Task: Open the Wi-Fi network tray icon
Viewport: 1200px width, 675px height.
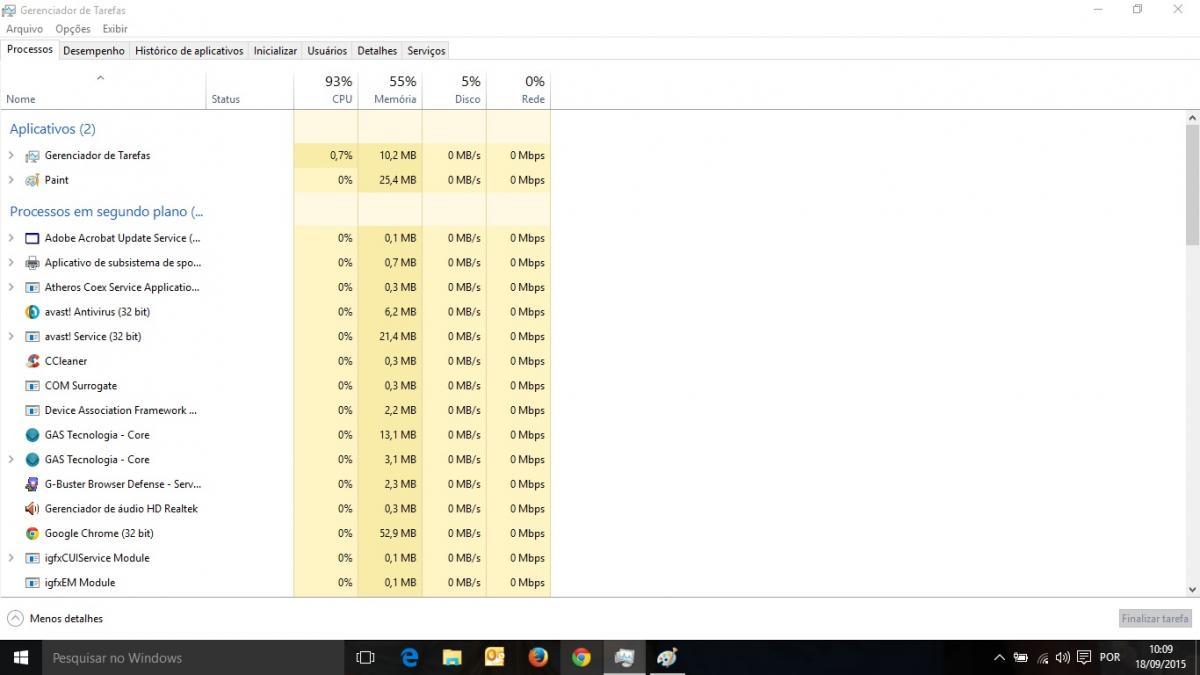Action: (1042, 658)
